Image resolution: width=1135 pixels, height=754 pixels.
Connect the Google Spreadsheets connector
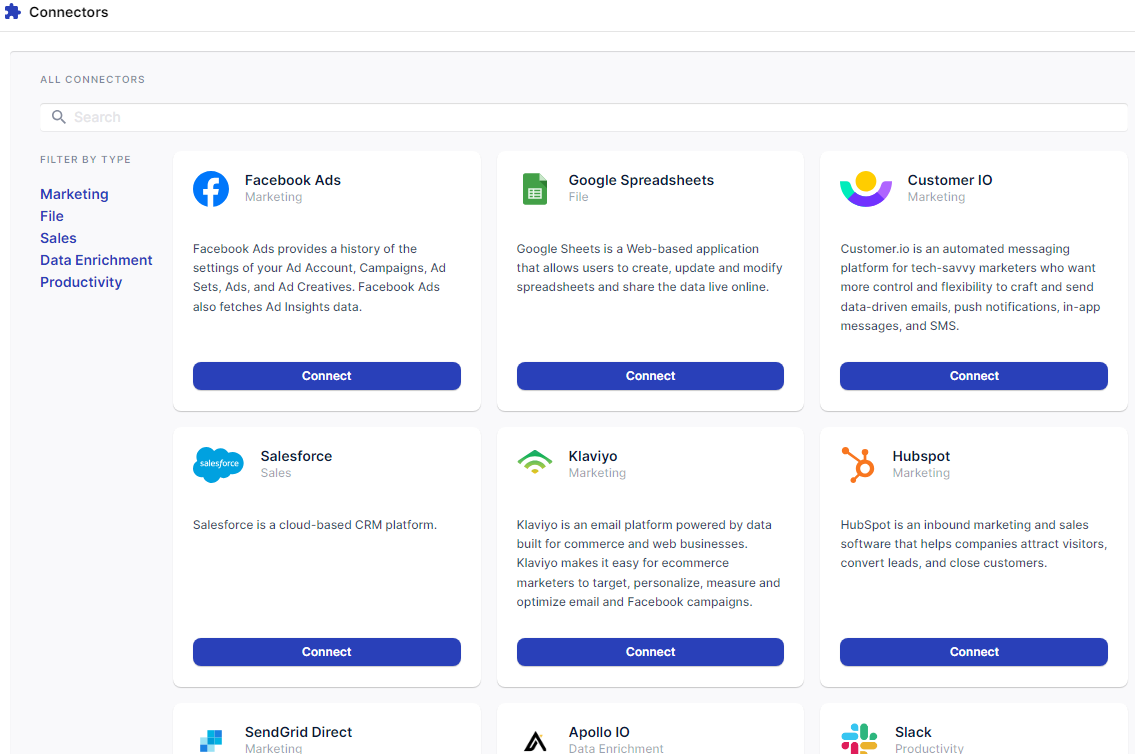pos(650,376)
